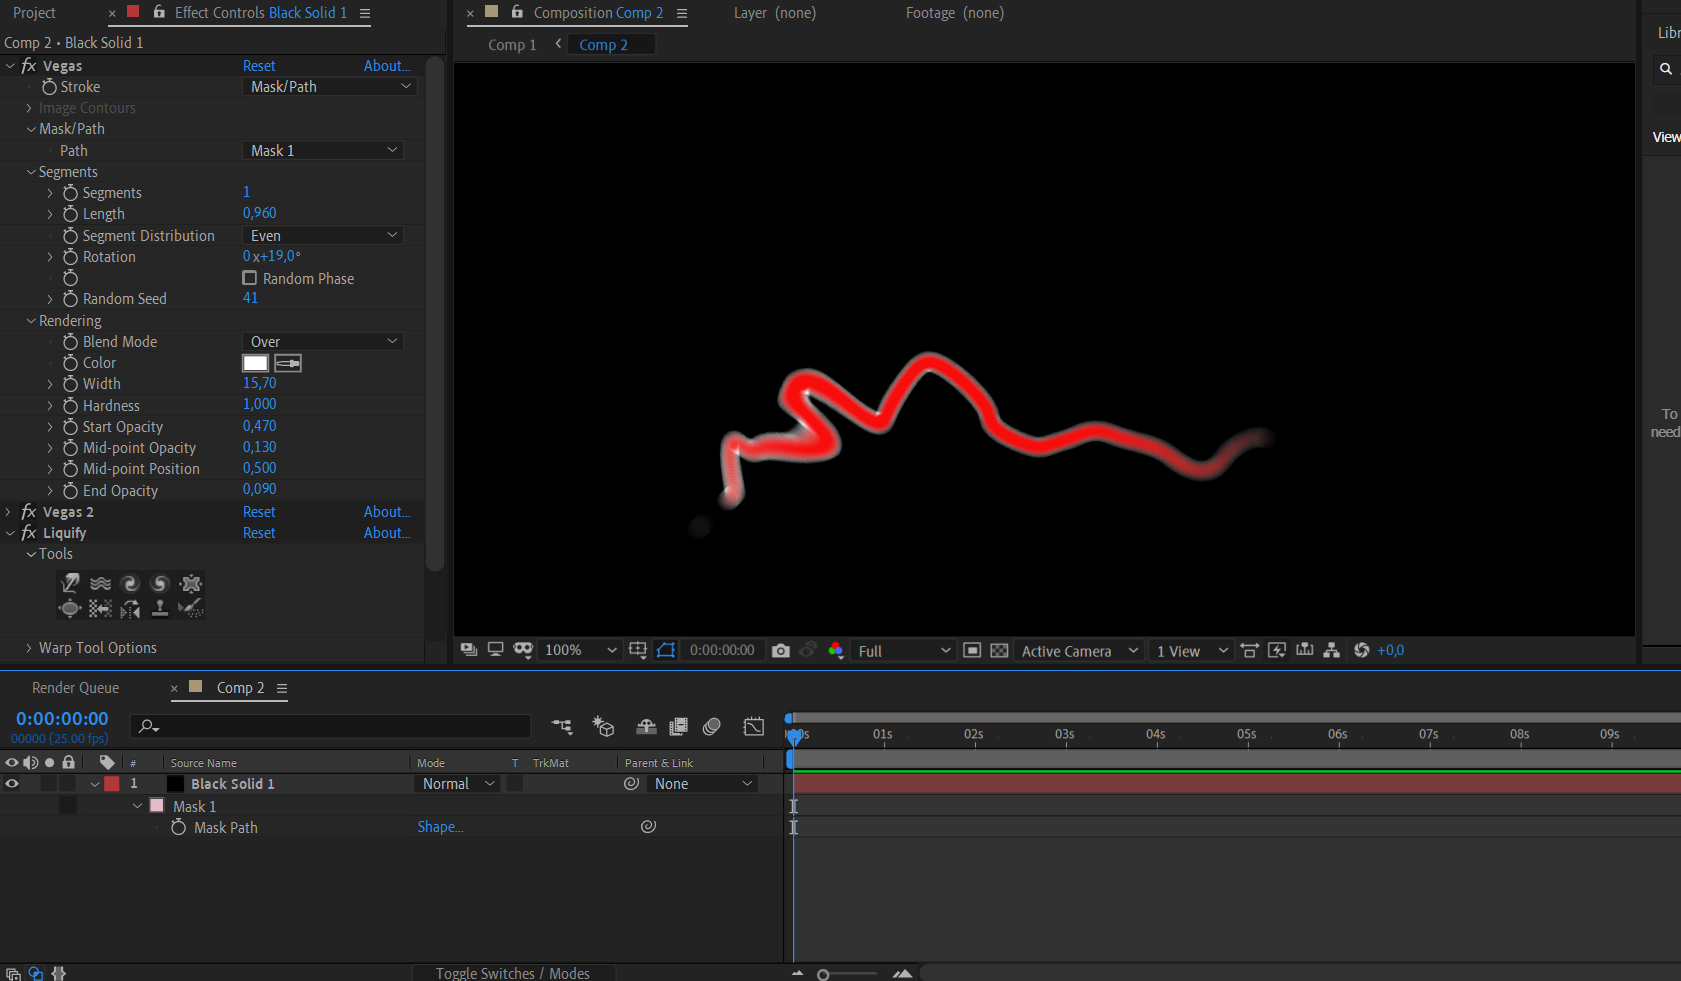Collapse the Rendering group
Image resolution: width=1681 pixels, height=981 pixels.
tap(31, 321)
